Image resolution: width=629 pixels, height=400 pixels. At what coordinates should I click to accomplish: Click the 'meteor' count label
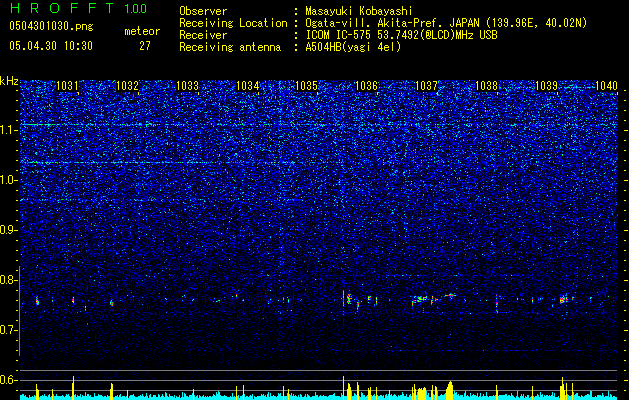pos(142,31)
